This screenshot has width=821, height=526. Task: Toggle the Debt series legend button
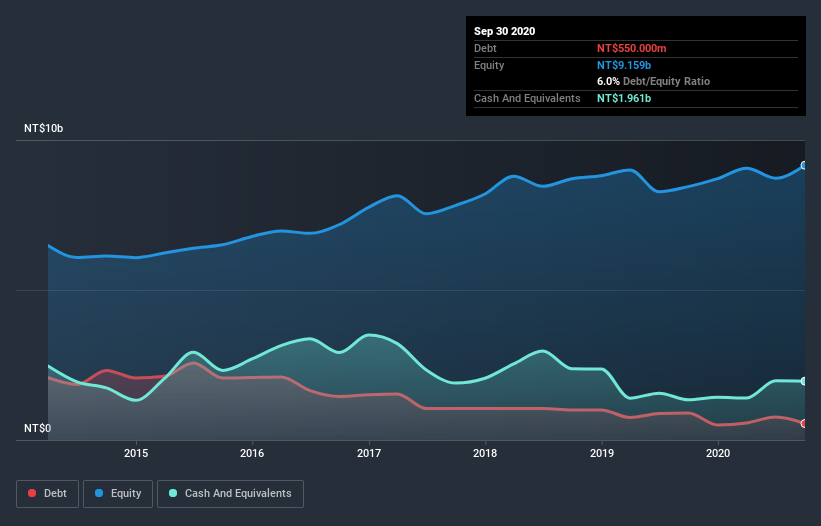[47, 494]
